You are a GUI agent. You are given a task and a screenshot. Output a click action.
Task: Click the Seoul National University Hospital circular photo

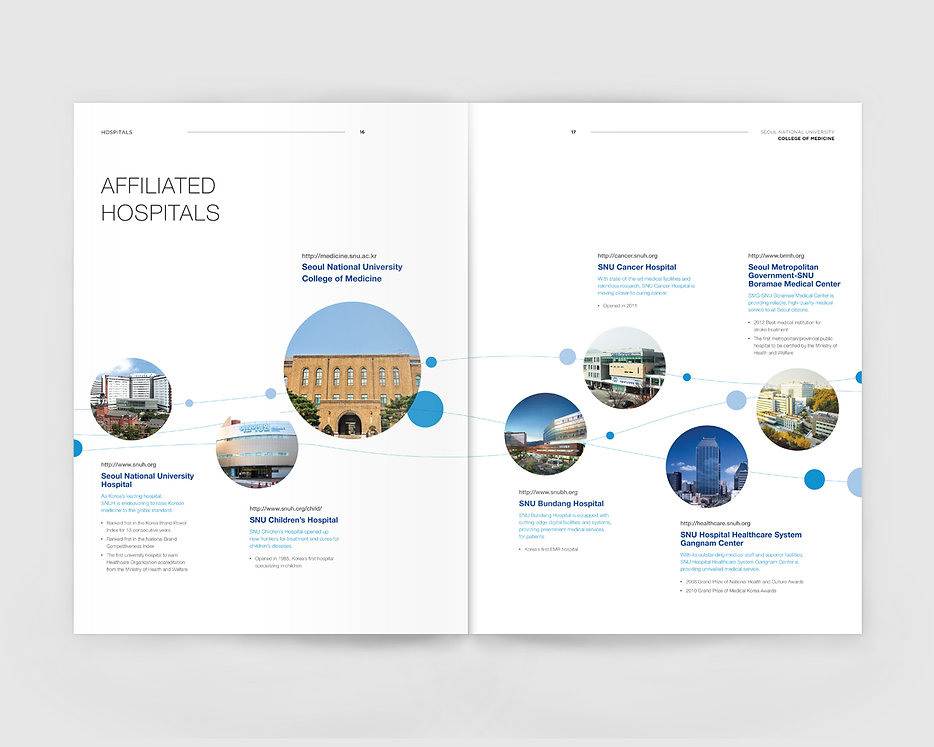130,399
